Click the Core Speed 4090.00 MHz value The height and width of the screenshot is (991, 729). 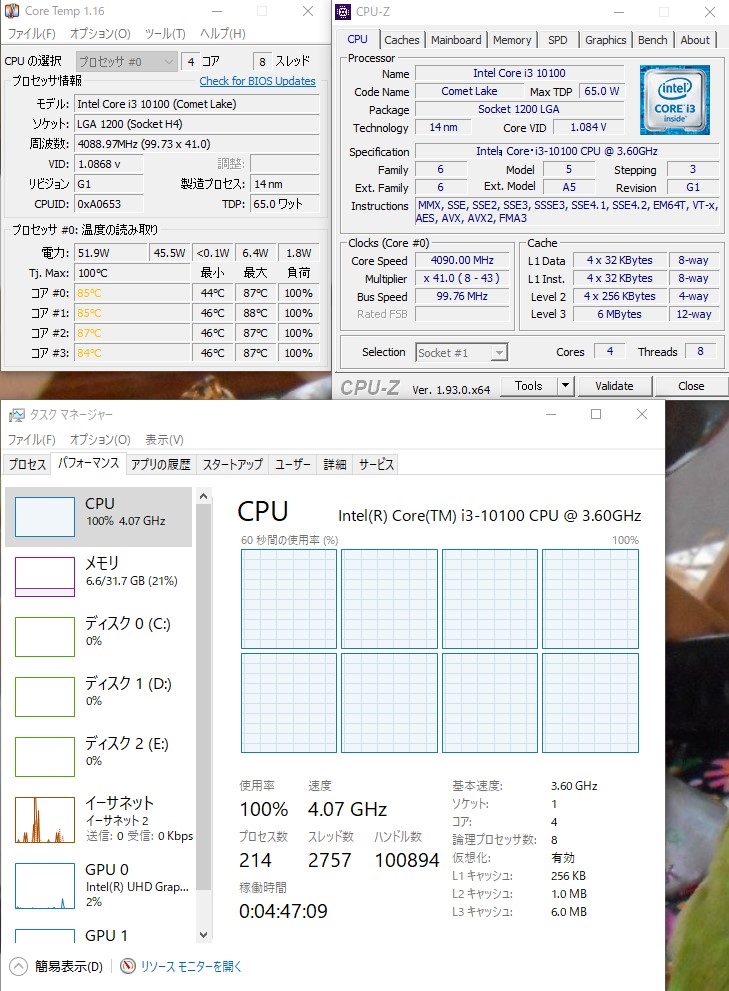462,260
